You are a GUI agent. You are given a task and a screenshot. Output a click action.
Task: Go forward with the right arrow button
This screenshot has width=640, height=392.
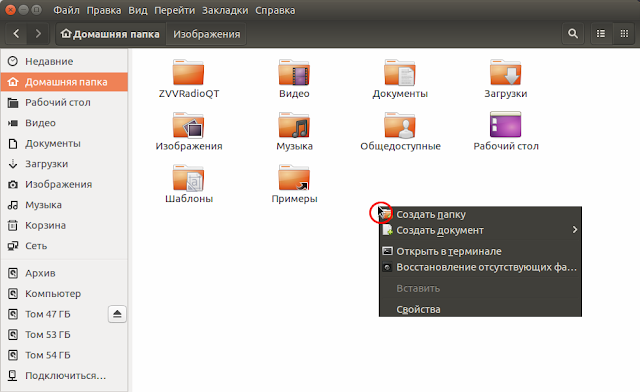(x=38, y=33)
